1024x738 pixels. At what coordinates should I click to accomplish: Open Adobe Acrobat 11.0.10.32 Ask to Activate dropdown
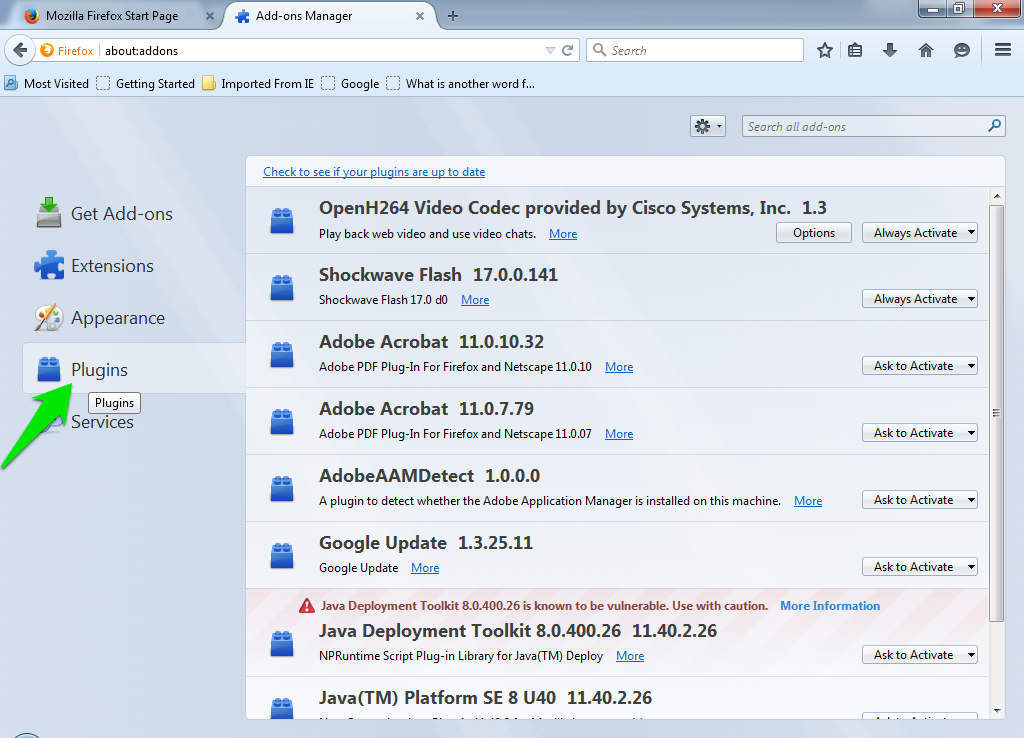click(x=920, y=366)
